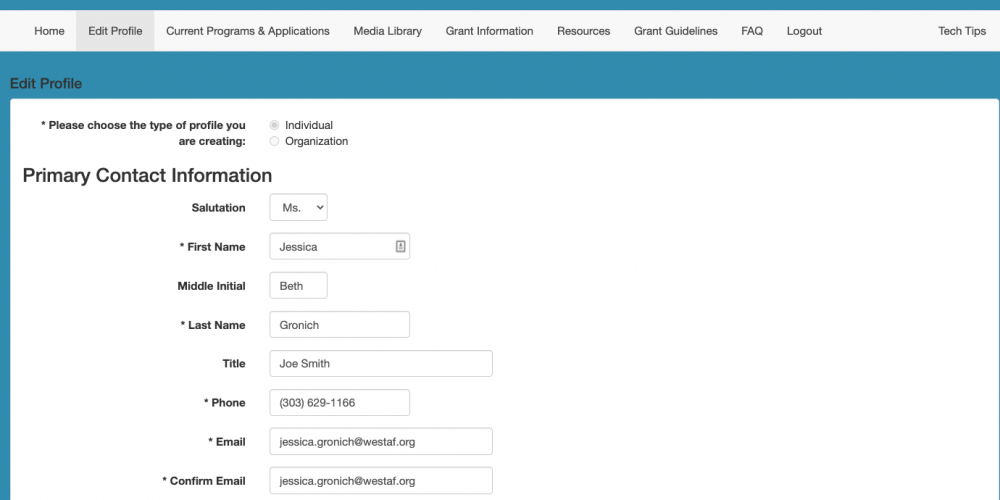Click Logout in the navigation bar
Viewport: 1000px width, 500px height.
pyautogui.click(x=804, y=31)
